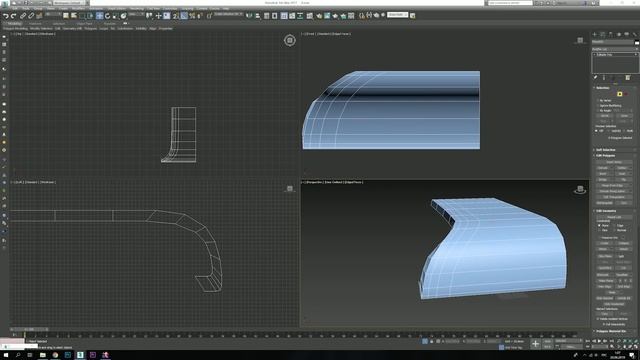The width and height of the screenshot is (640, 360).
Task: Switch command panel to Display tab
Action: (x=627, y=35)
